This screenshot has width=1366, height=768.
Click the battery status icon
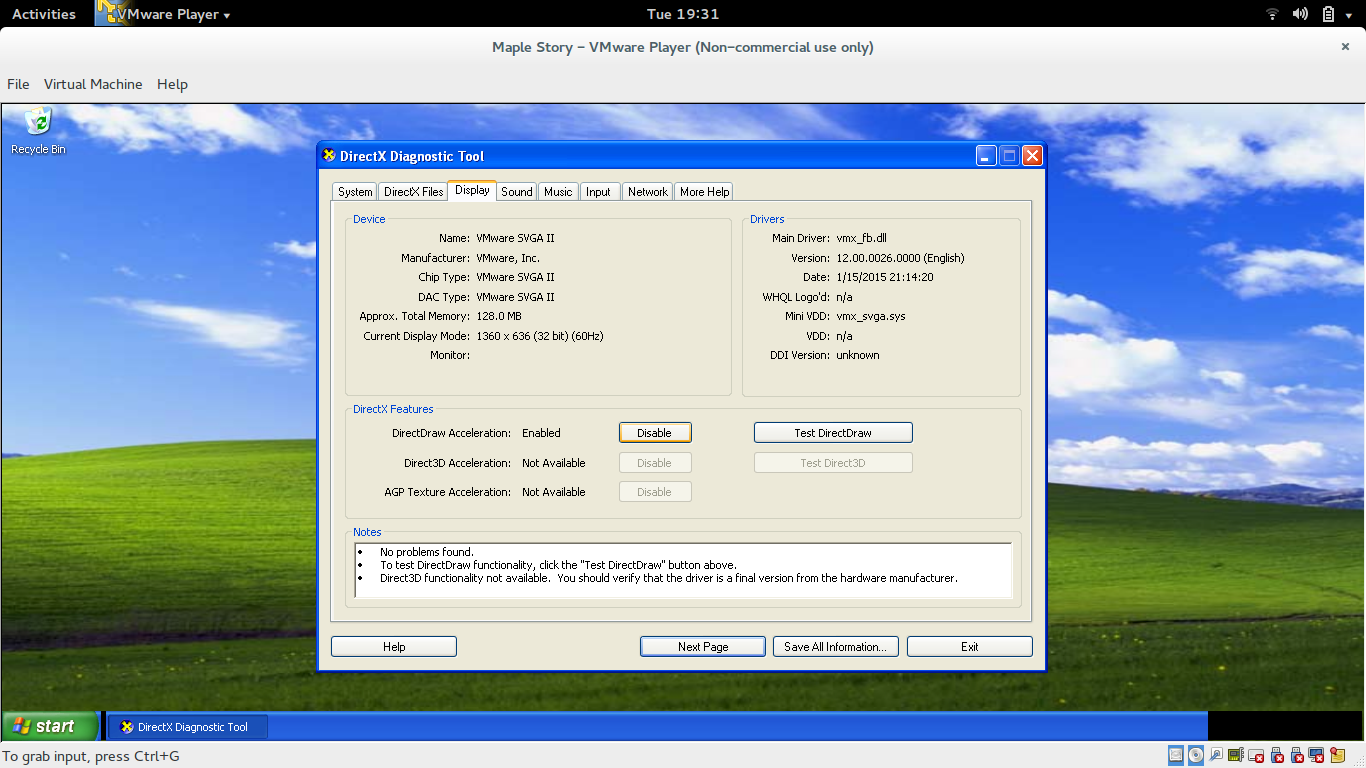coord(1328,14)
